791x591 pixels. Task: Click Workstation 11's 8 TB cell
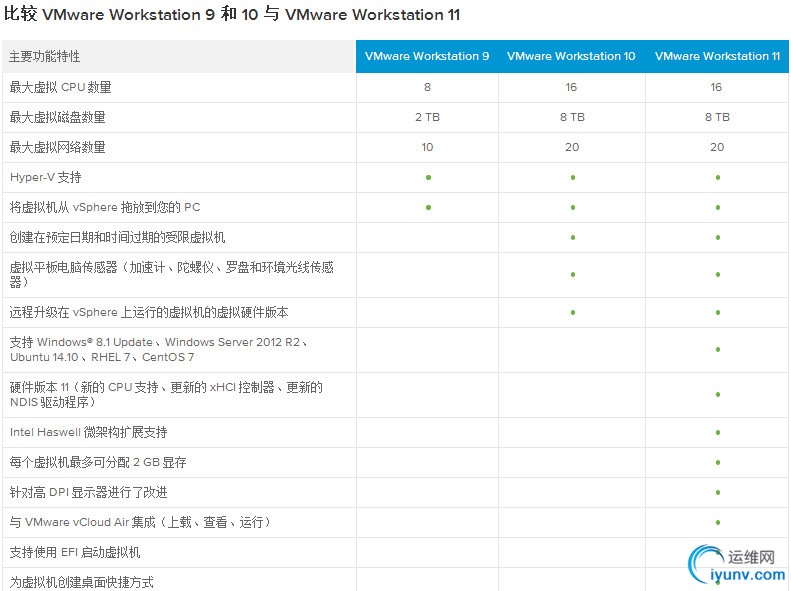(717, 117)
